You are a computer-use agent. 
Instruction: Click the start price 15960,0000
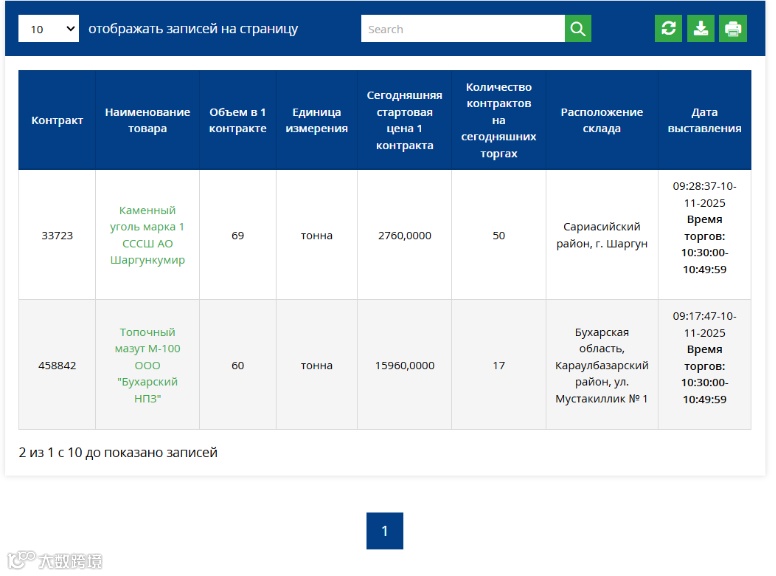404,365
